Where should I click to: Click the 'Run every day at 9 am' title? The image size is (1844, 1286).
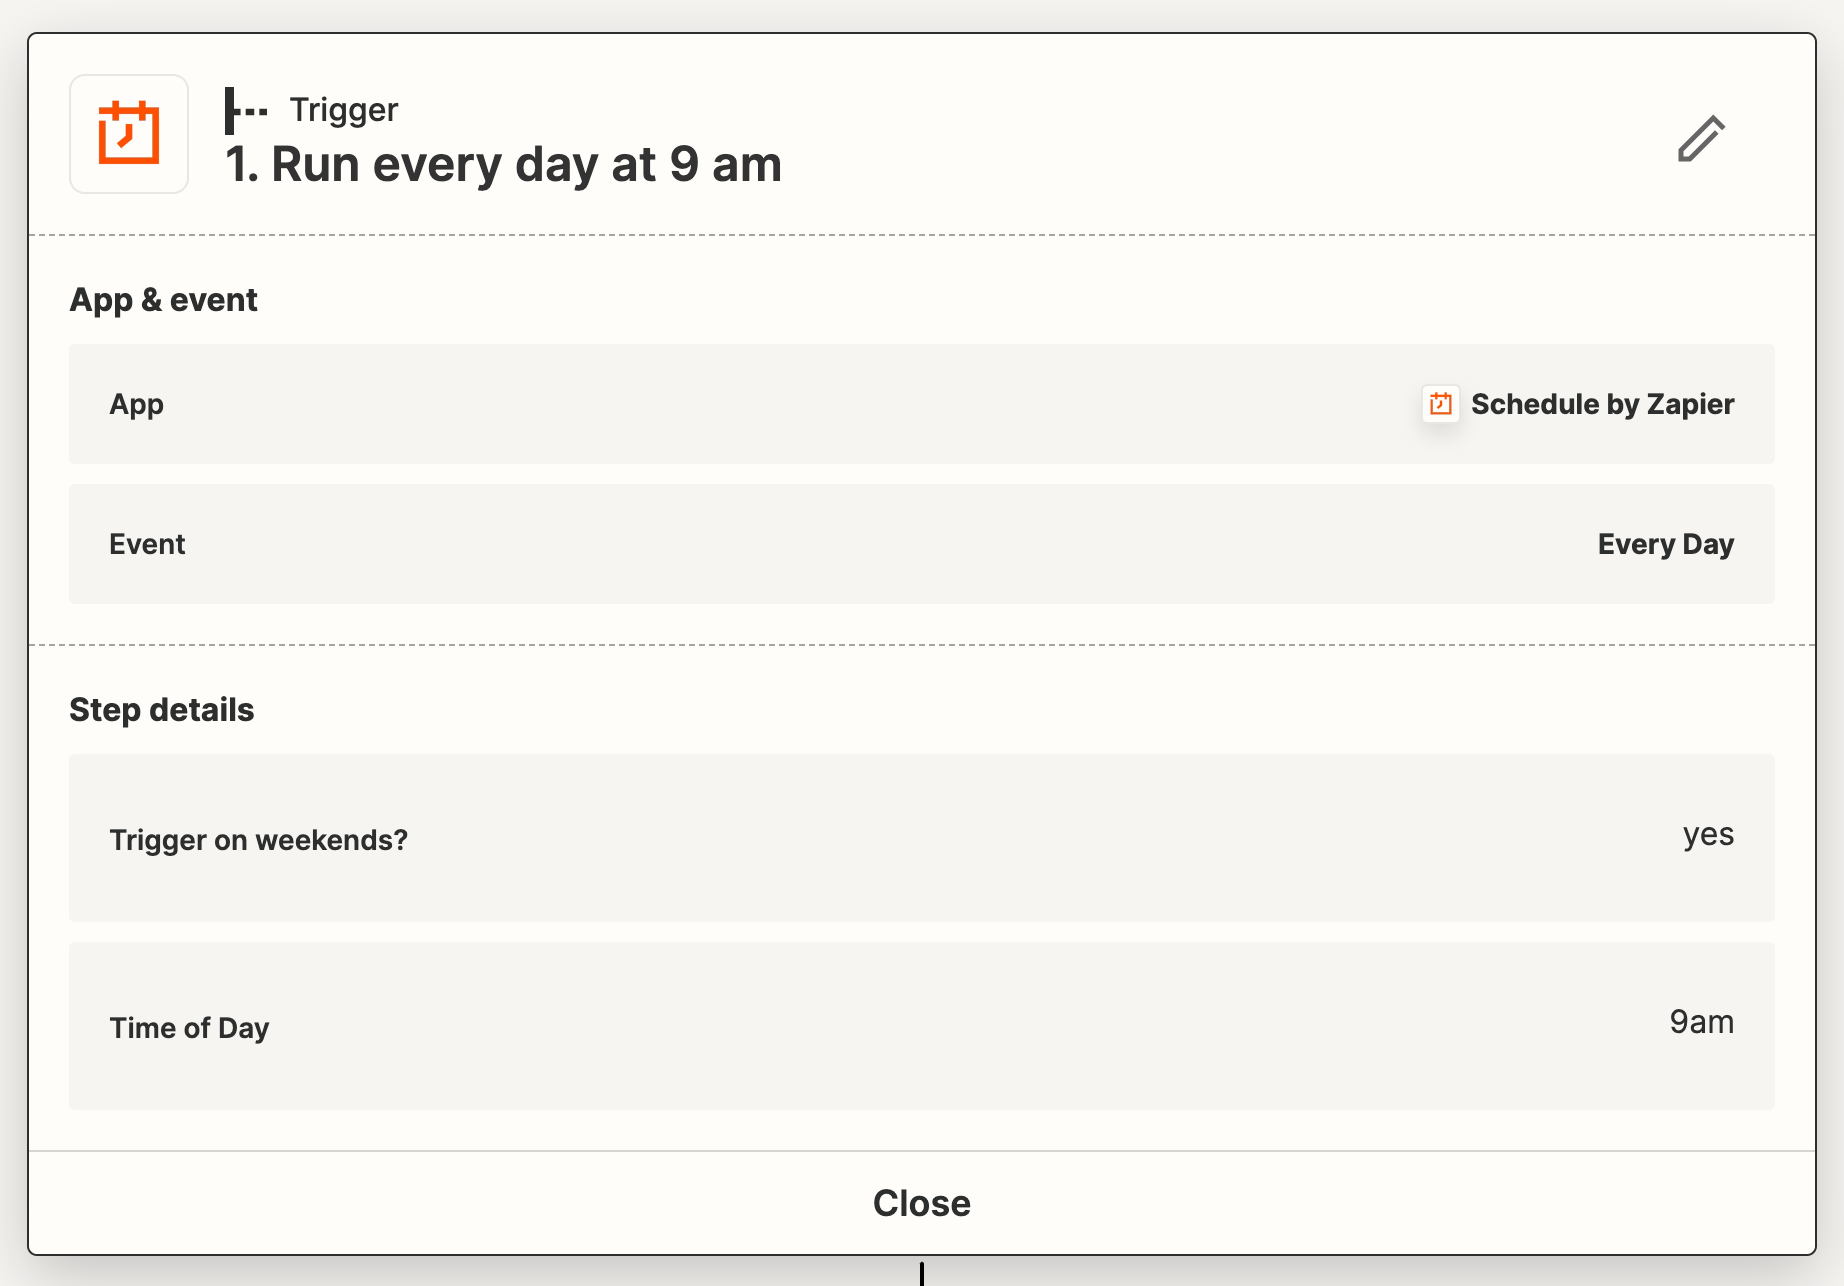pyautogui.click(x=503, y=164)
